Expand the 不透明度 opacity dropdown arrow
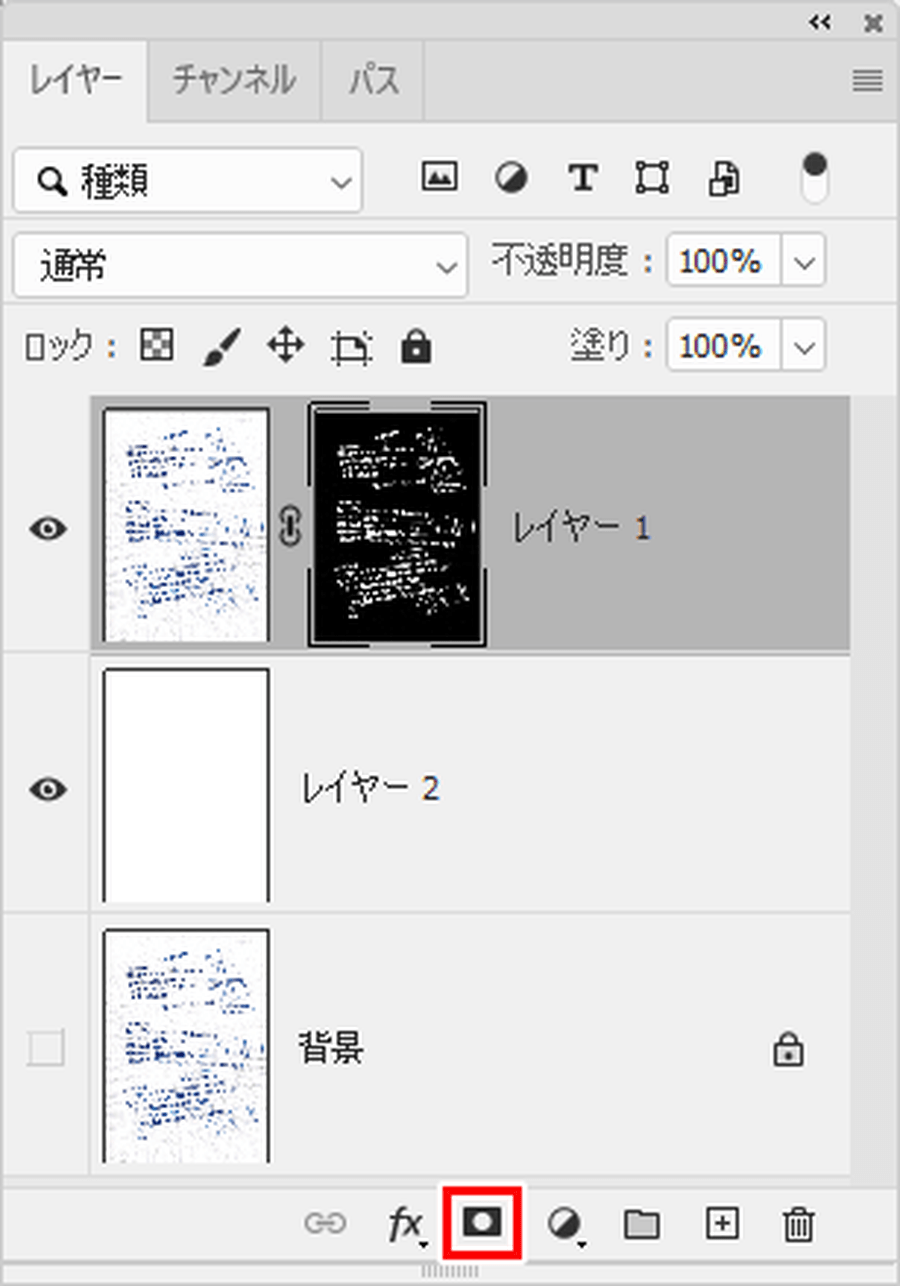This screenshot has height=1286, width=900. coord(805,262)
